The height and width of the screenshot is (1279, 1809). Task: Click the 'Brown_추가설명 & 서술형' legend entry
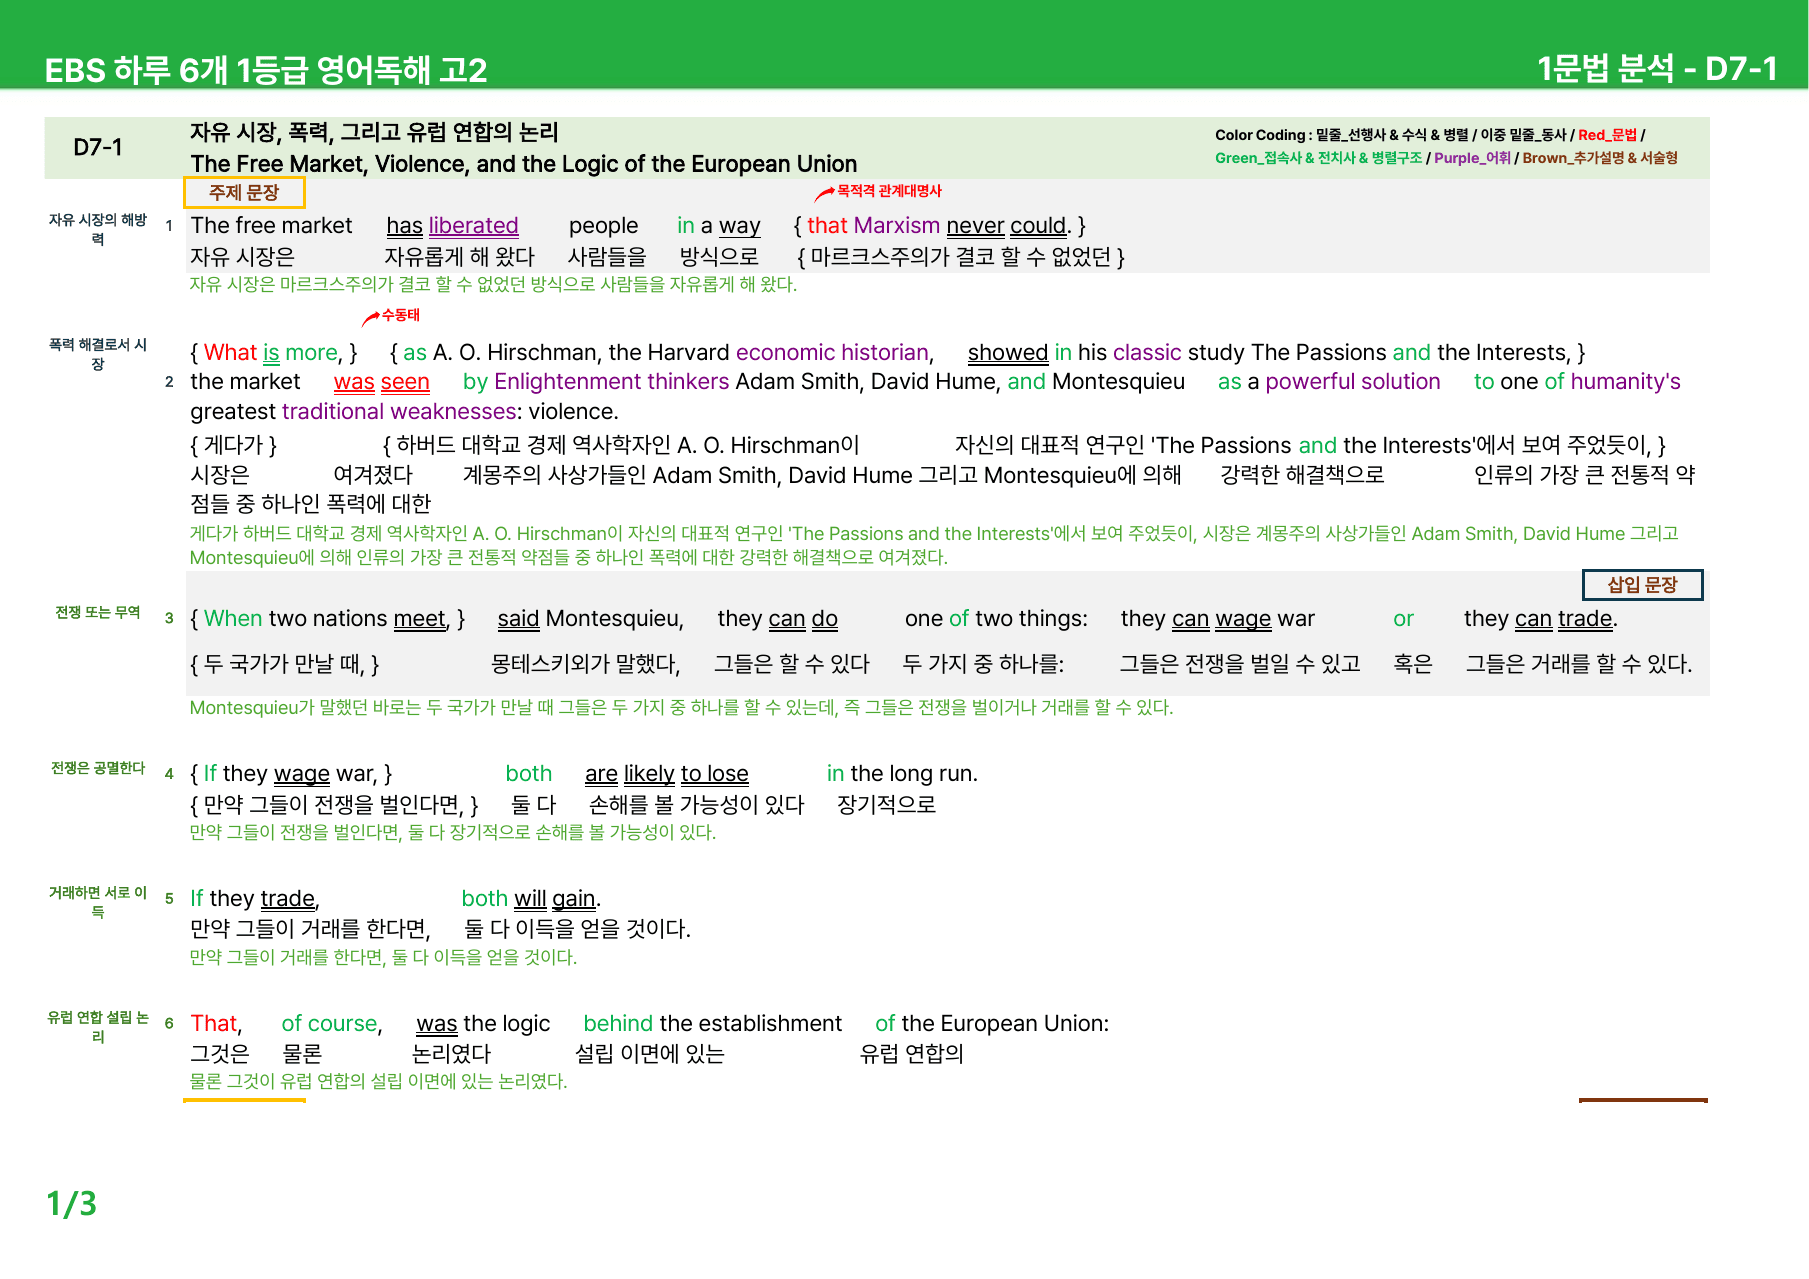[x=1600, y=158]
